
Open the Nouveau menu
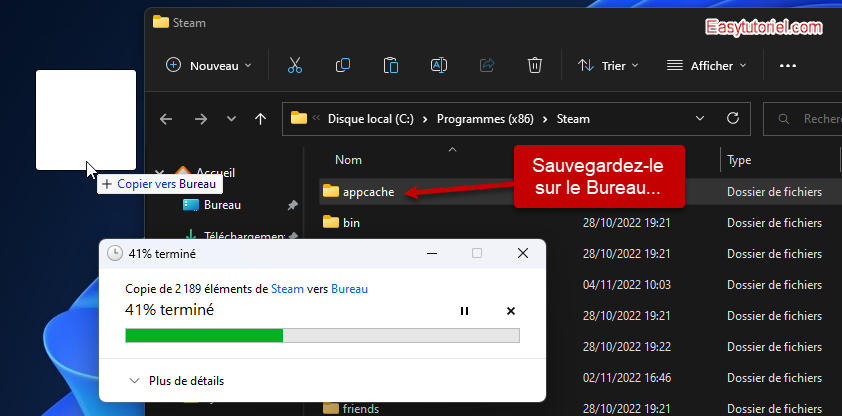point(208,65)
